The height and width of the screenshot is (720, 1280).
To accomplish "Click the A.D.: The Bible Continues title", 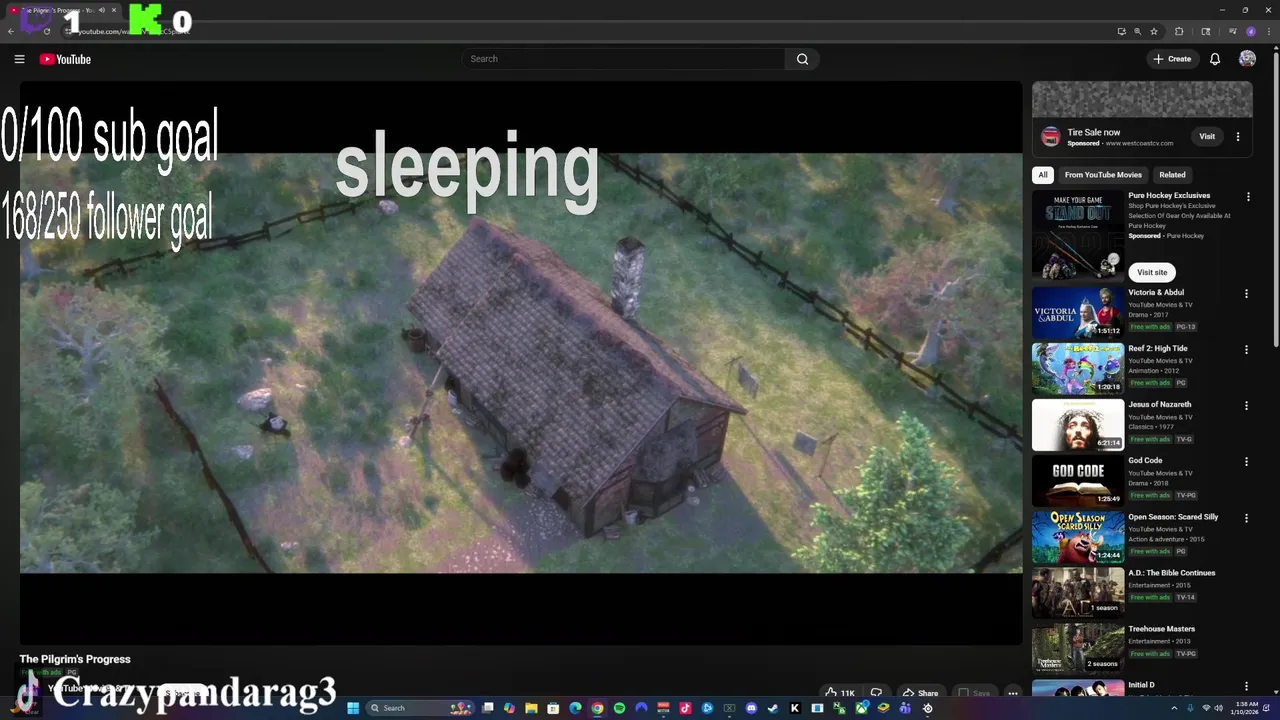I will point(1171,573).
